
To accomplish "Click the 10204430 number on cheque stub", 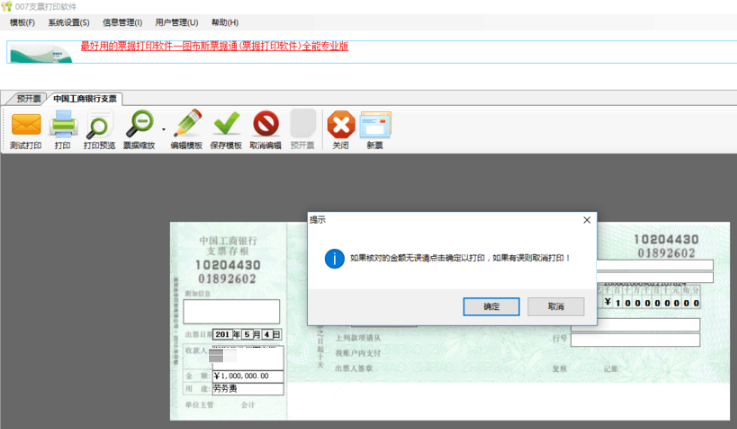I will point(228,265).
